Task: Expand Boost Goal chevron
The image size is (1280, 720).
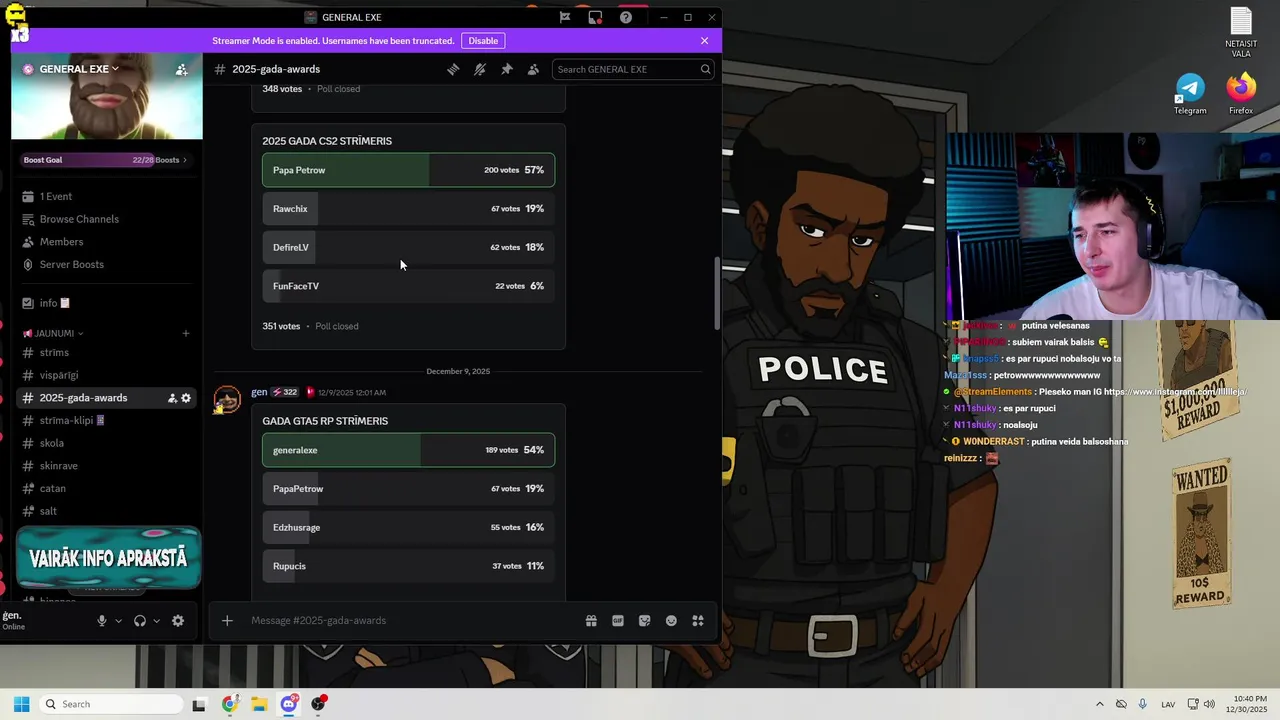Action: pyautogui.click(x=185, y=160)
